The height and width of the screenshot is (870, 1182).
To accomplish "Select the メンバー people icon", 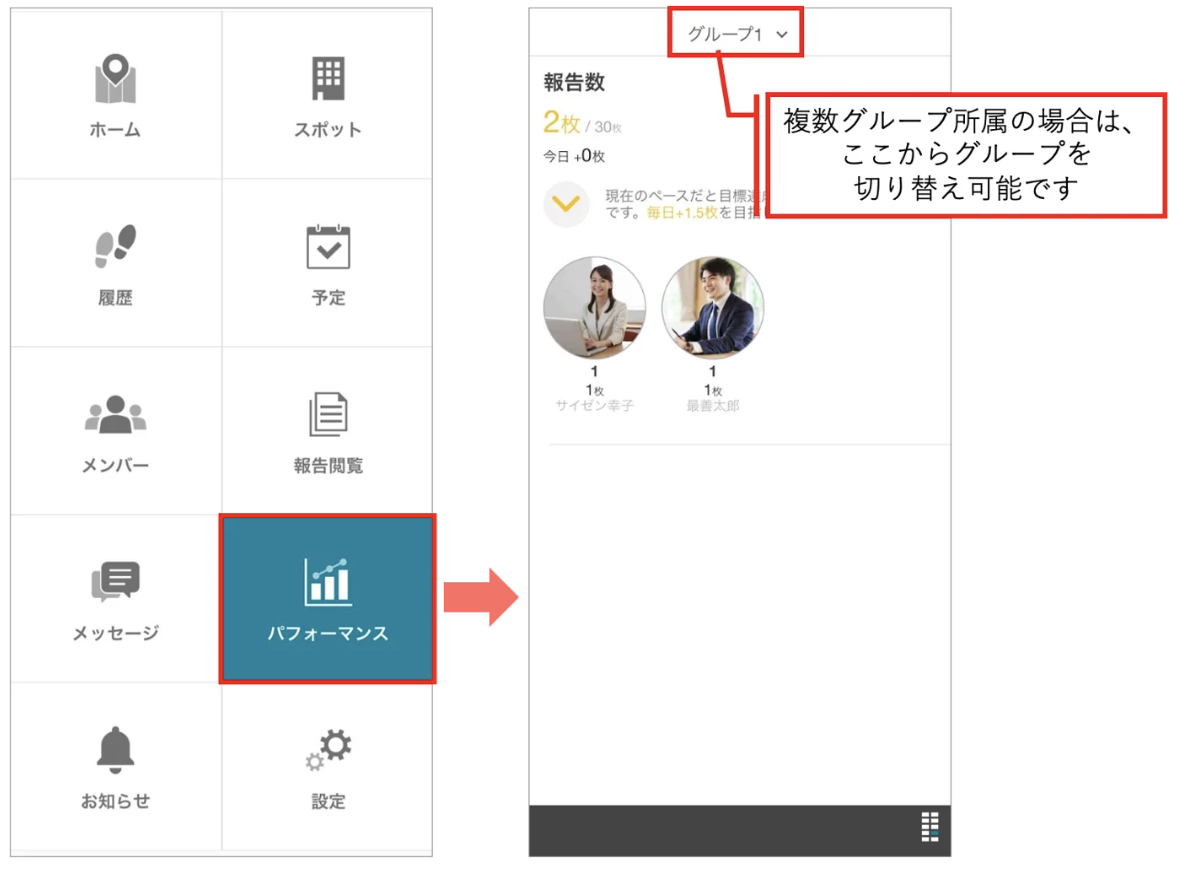I will pos(115,414).
